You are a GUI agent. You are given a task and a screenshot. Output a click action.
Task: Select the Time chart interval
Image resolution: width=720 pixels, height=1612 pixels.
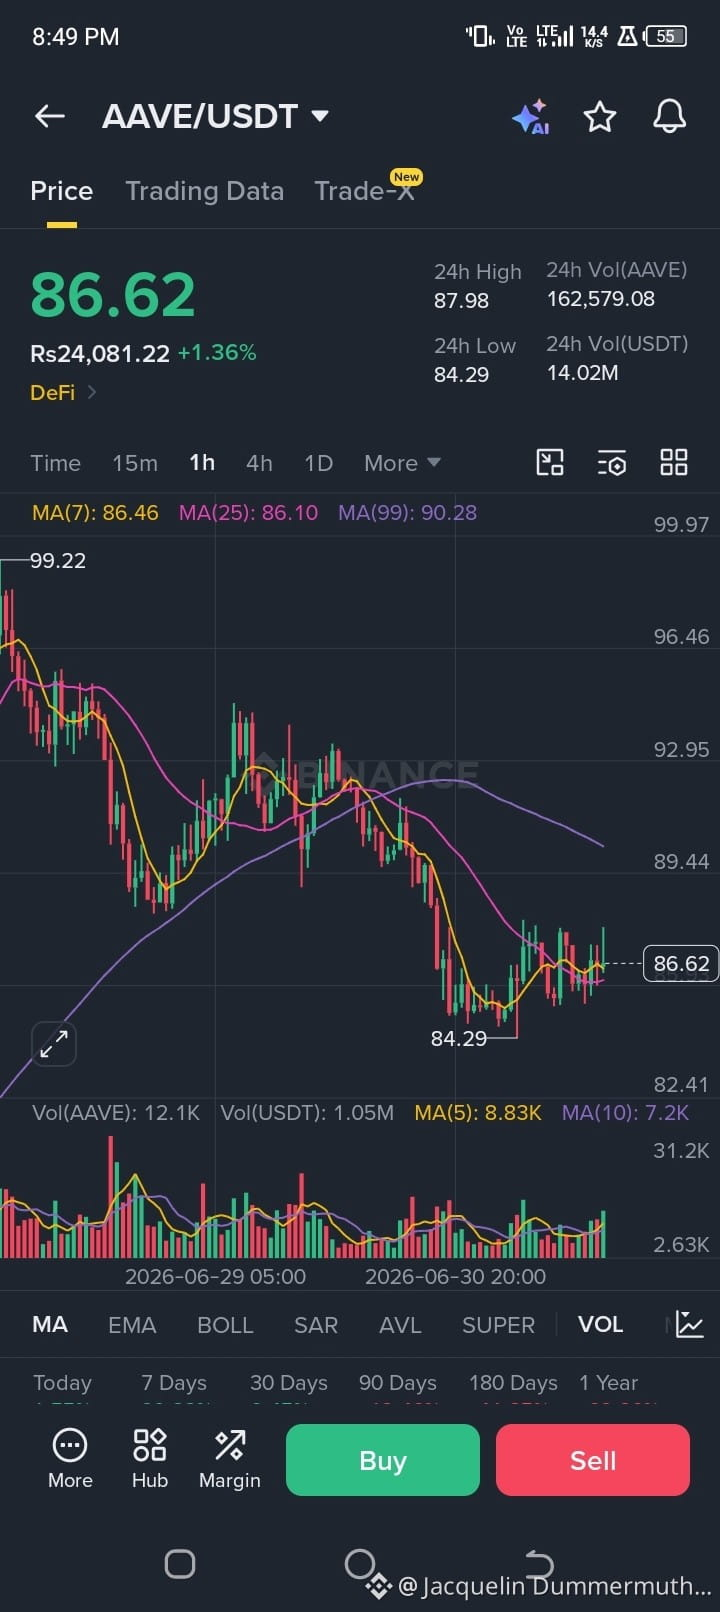click(55, 463)
